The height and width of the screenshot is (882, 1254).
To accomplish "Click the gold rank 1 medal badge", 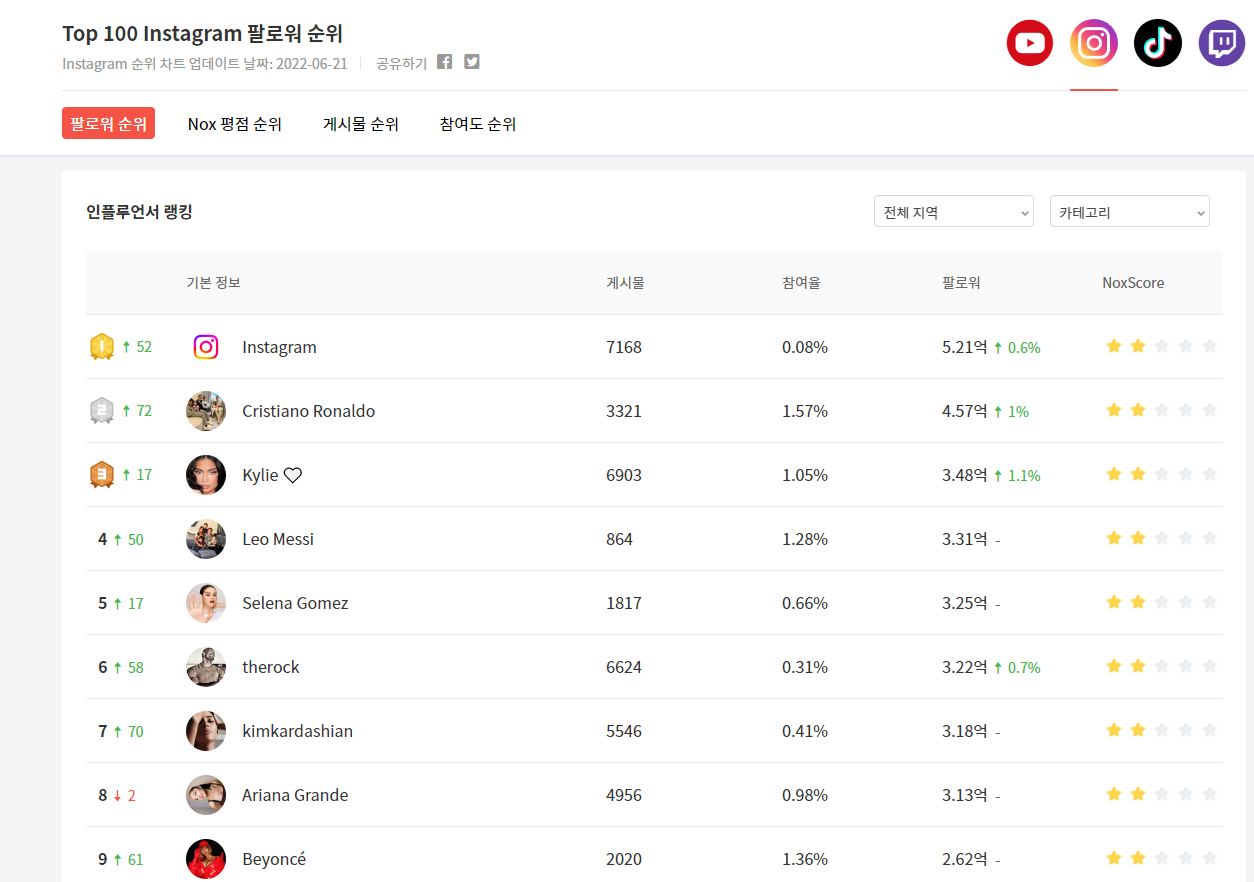I will click(x=102, y=347).
